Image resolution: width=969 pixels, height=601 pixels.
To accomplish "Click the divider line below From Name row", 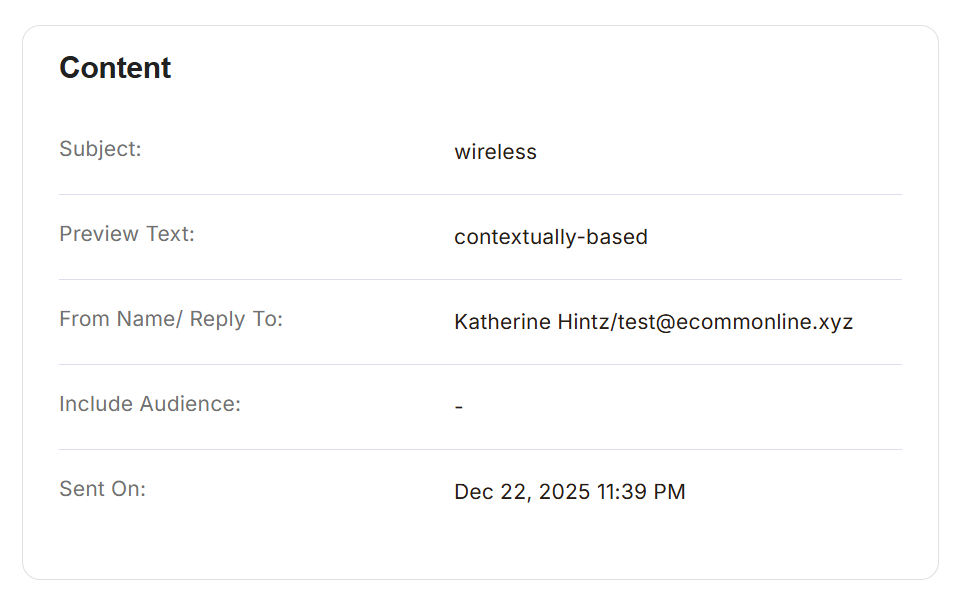I will pyautogui.click(x=480, y=365).
